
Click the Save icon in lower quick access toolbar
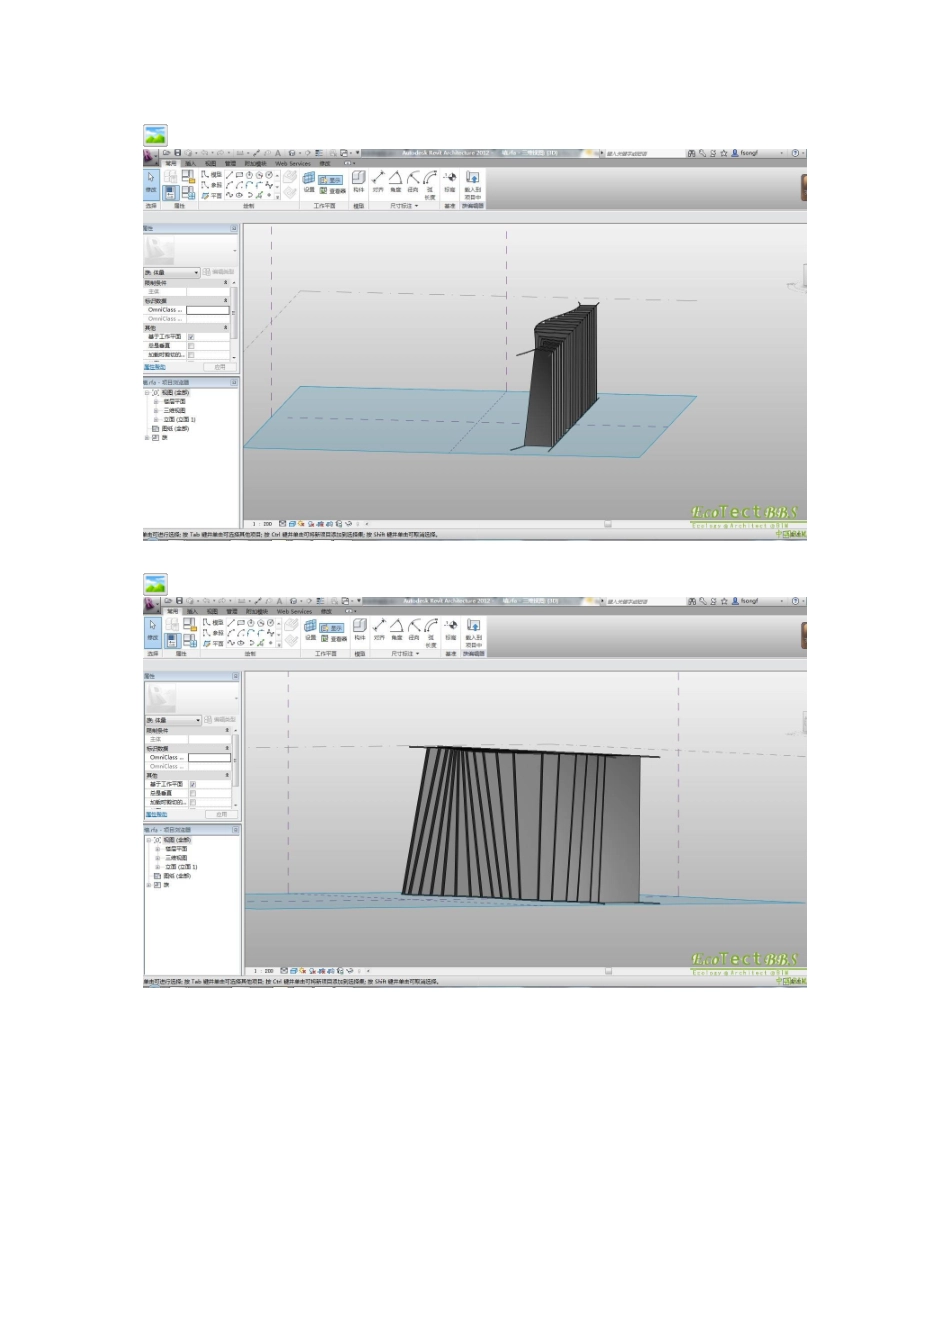(x=178, y=601)
